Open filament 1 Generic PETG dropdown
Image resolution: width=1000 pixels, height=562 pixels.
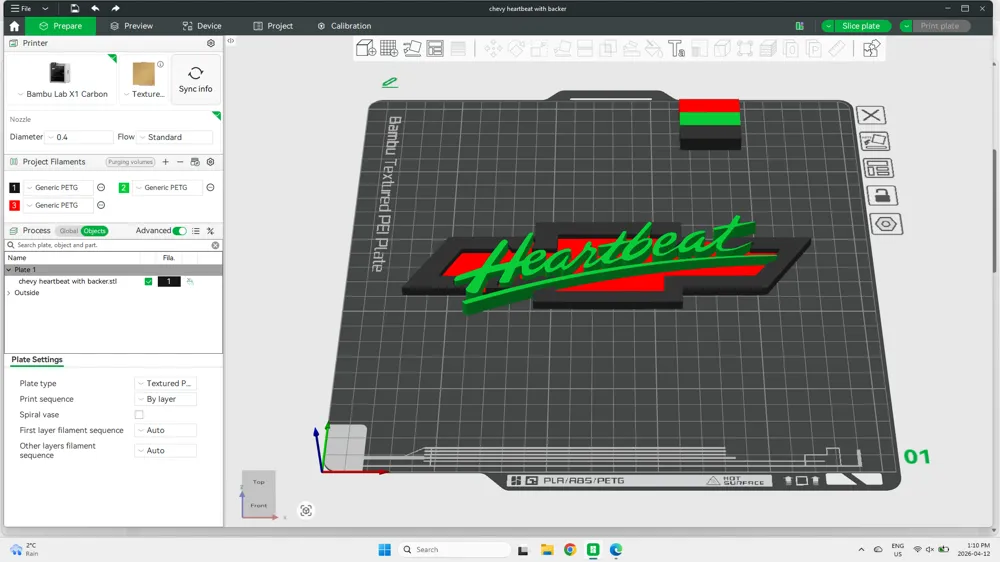pos(58,188)
